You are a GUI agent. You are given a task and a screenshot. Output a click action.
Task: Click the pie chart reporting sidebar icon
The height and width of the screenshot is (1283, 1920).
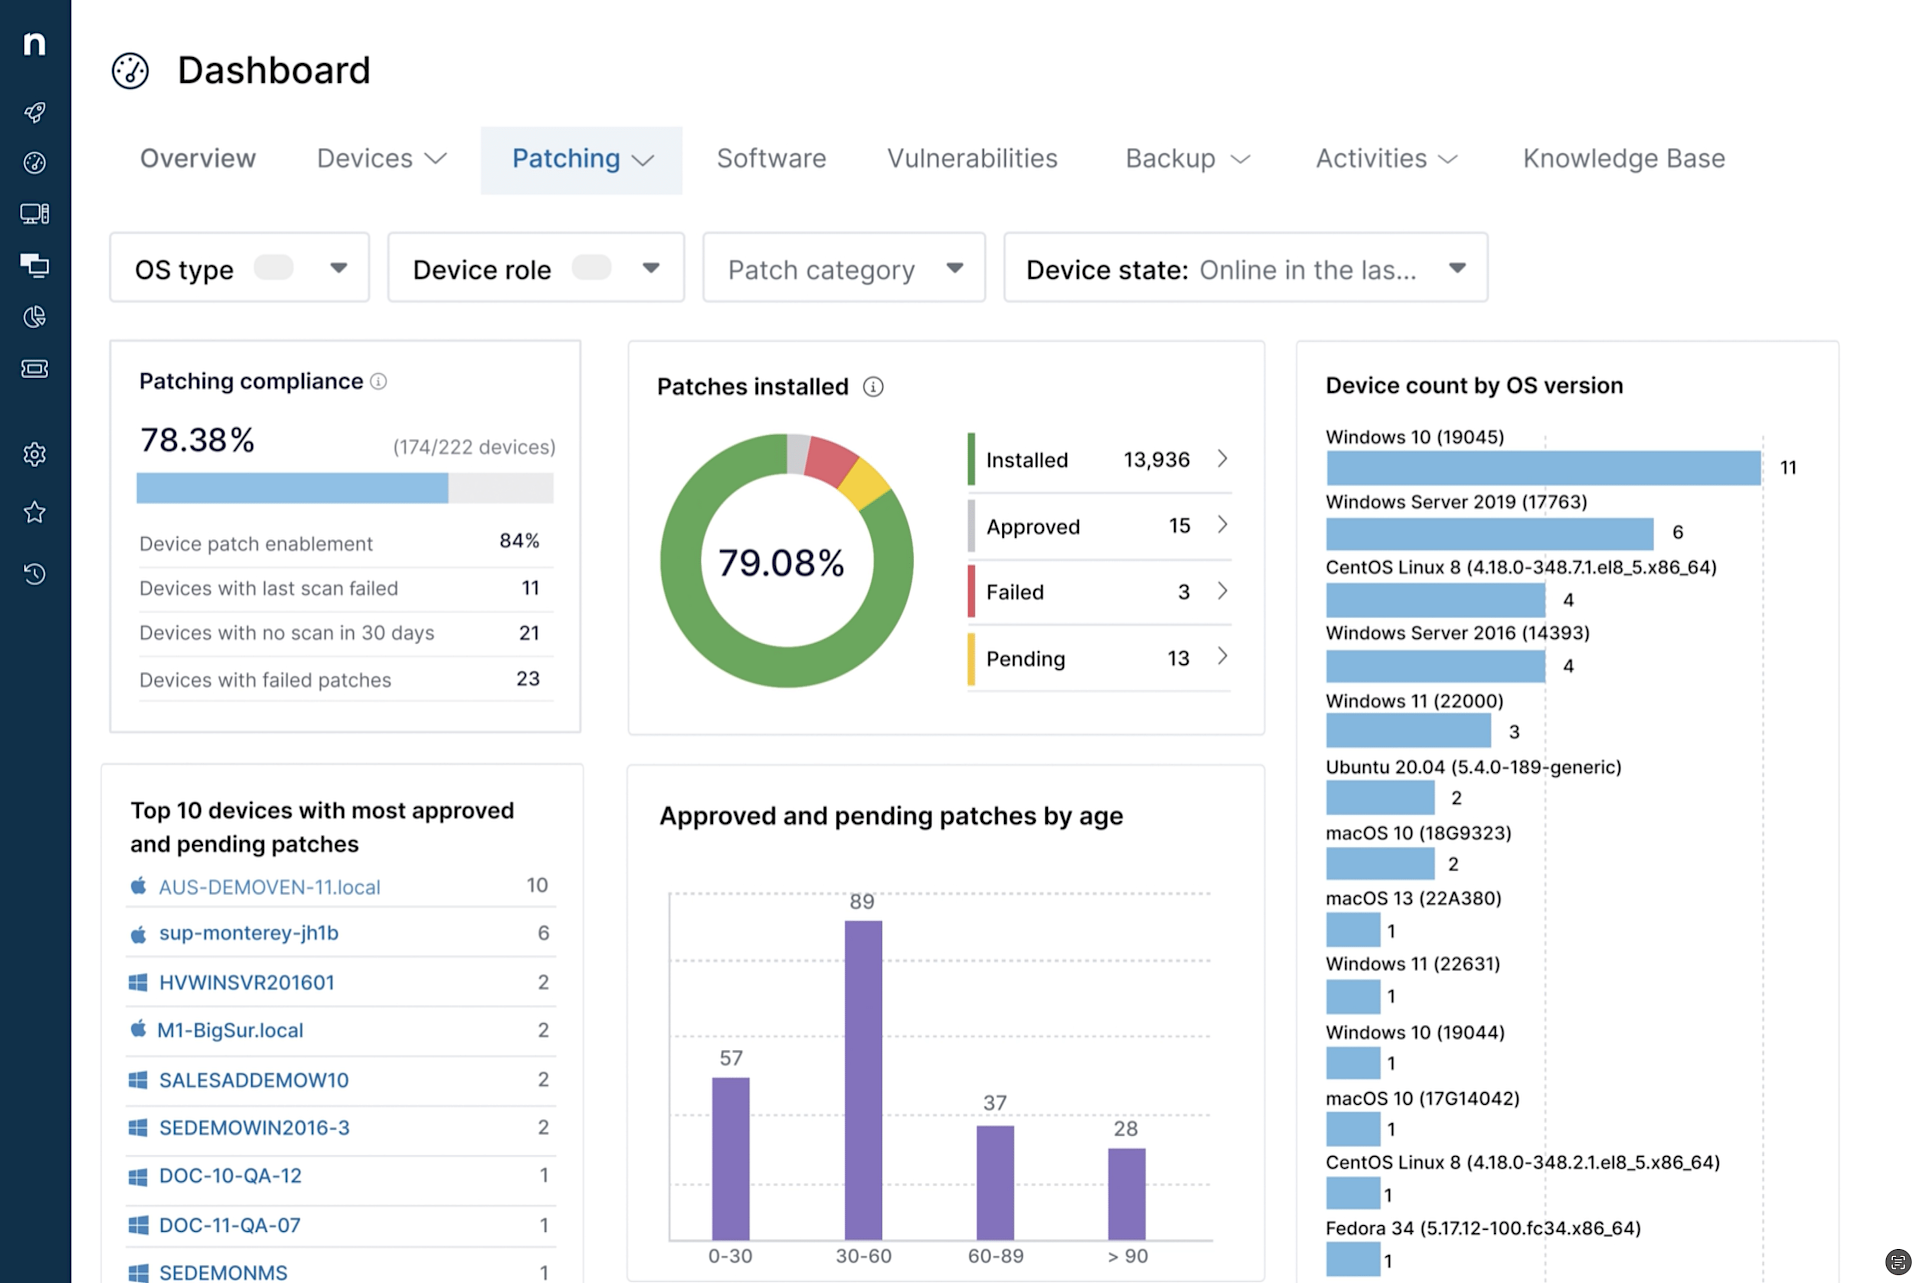[x=35, y=317]
